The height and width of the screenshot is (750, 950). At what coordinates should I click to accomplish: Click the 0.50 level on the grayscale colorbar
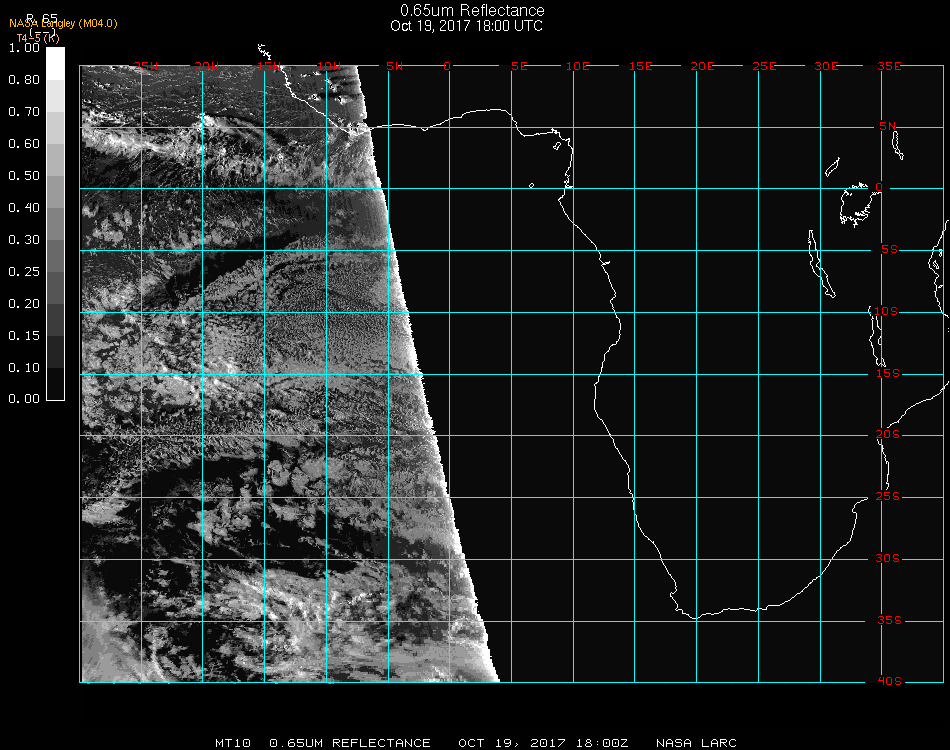tap(56, 177)
